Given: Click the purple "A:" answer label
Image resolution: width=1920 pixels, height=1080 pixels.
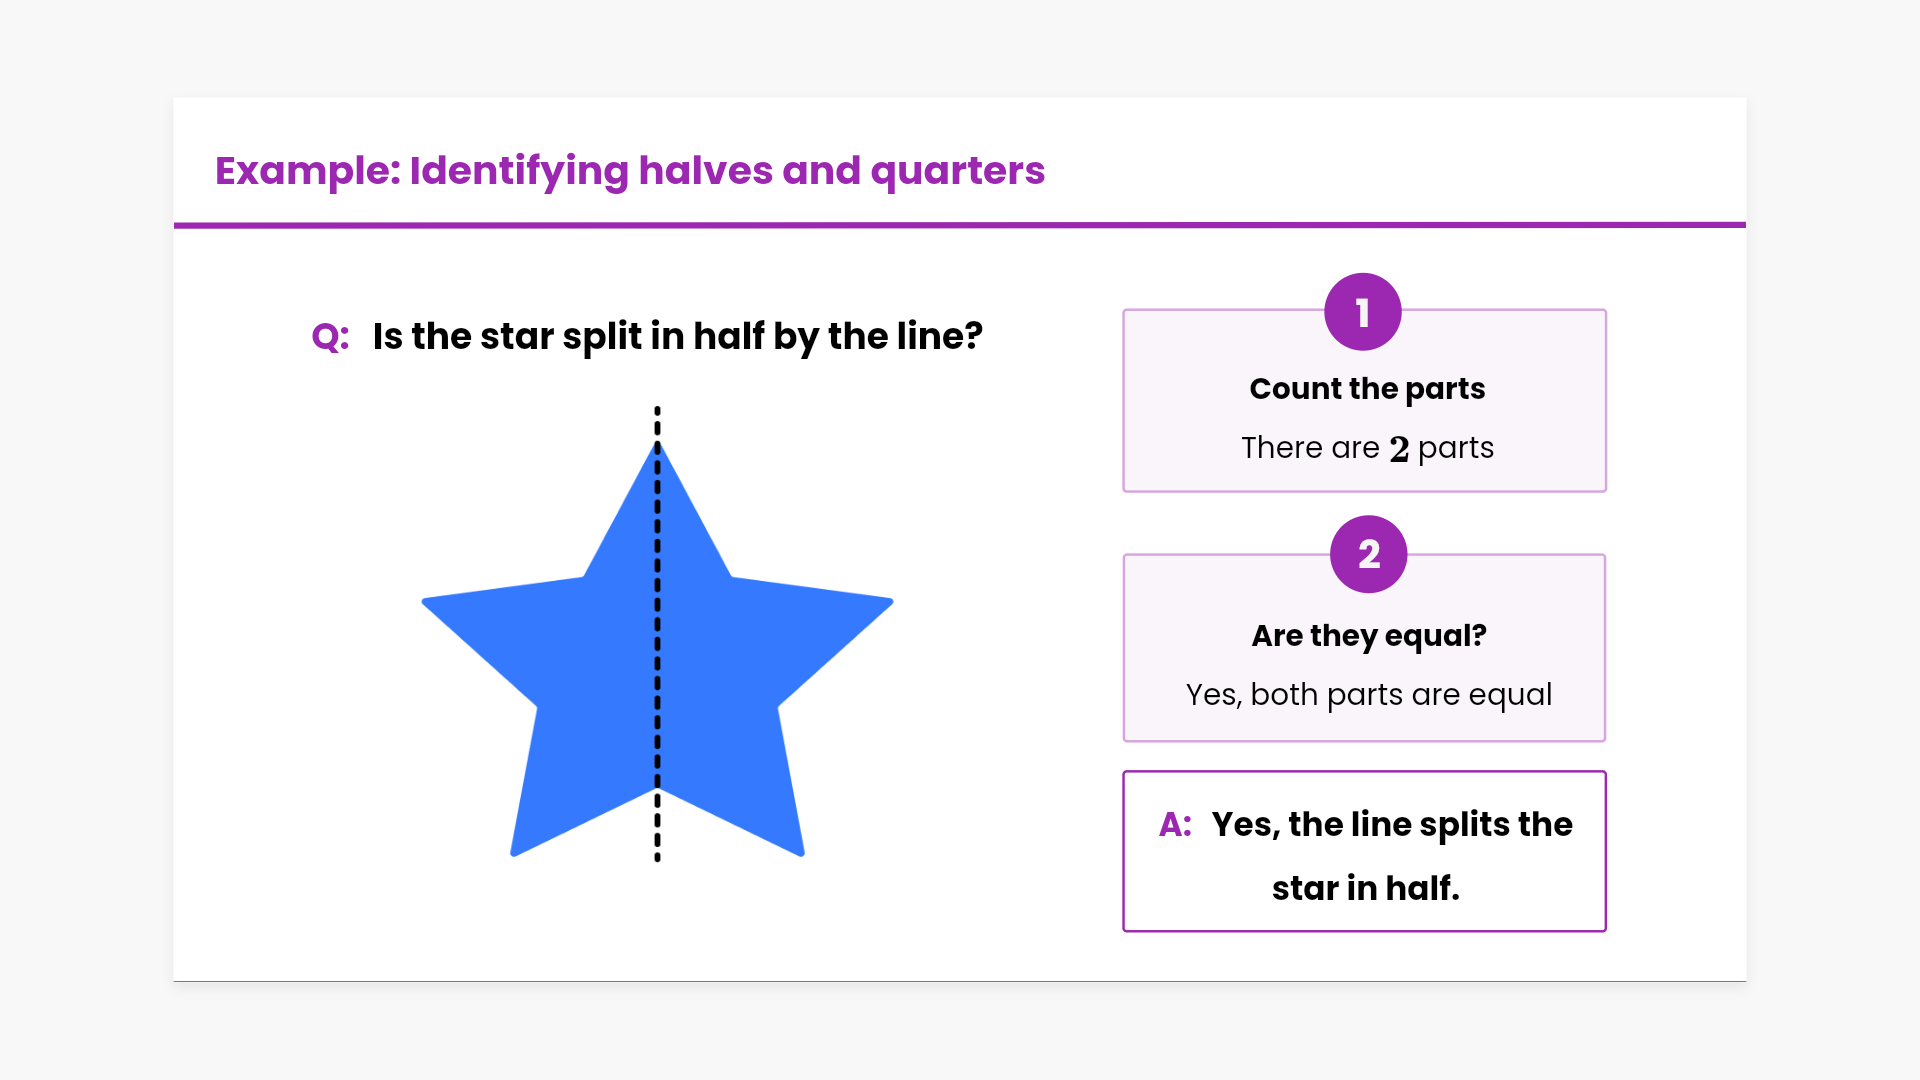Looking at the screenshot, I should (x=1175, y=825).
